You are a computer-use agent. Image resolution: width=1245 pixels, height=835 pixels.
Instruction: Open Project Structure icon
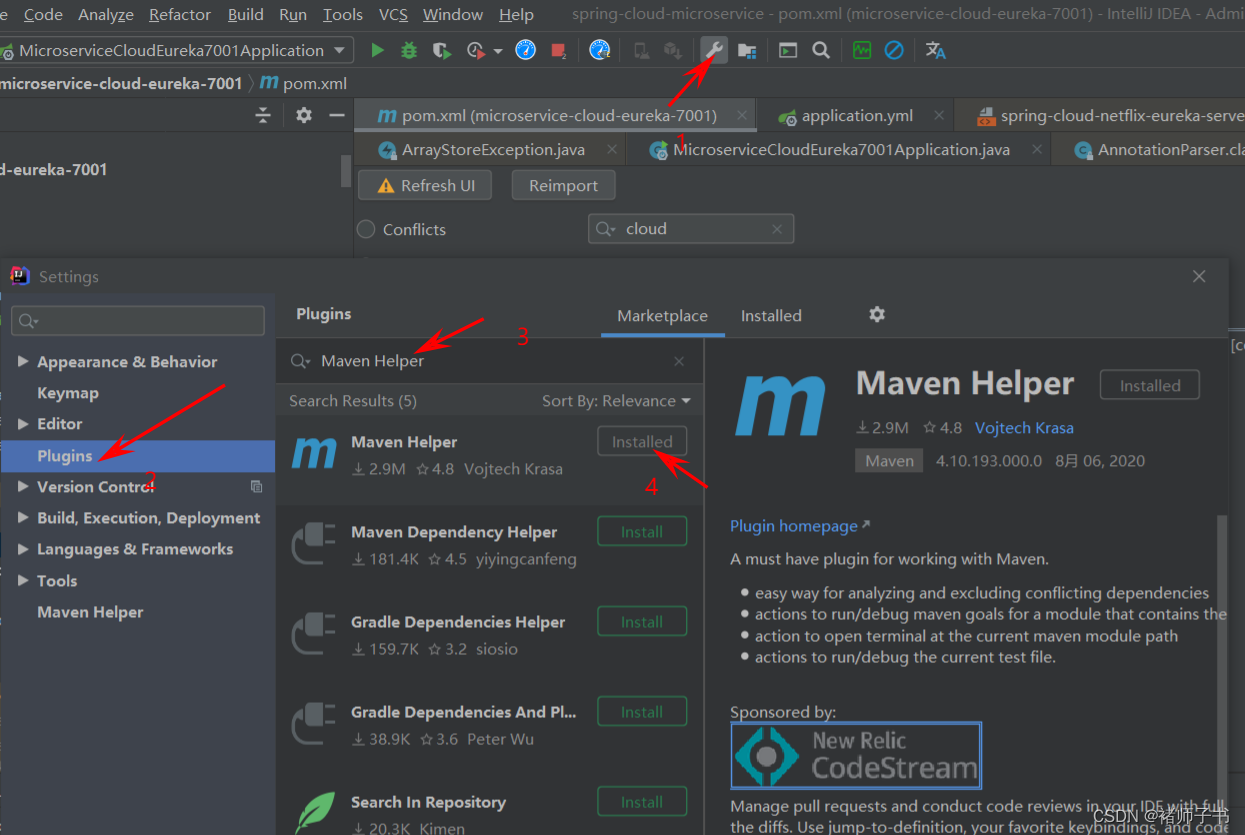pyautogui.click(x=747, y=50)
